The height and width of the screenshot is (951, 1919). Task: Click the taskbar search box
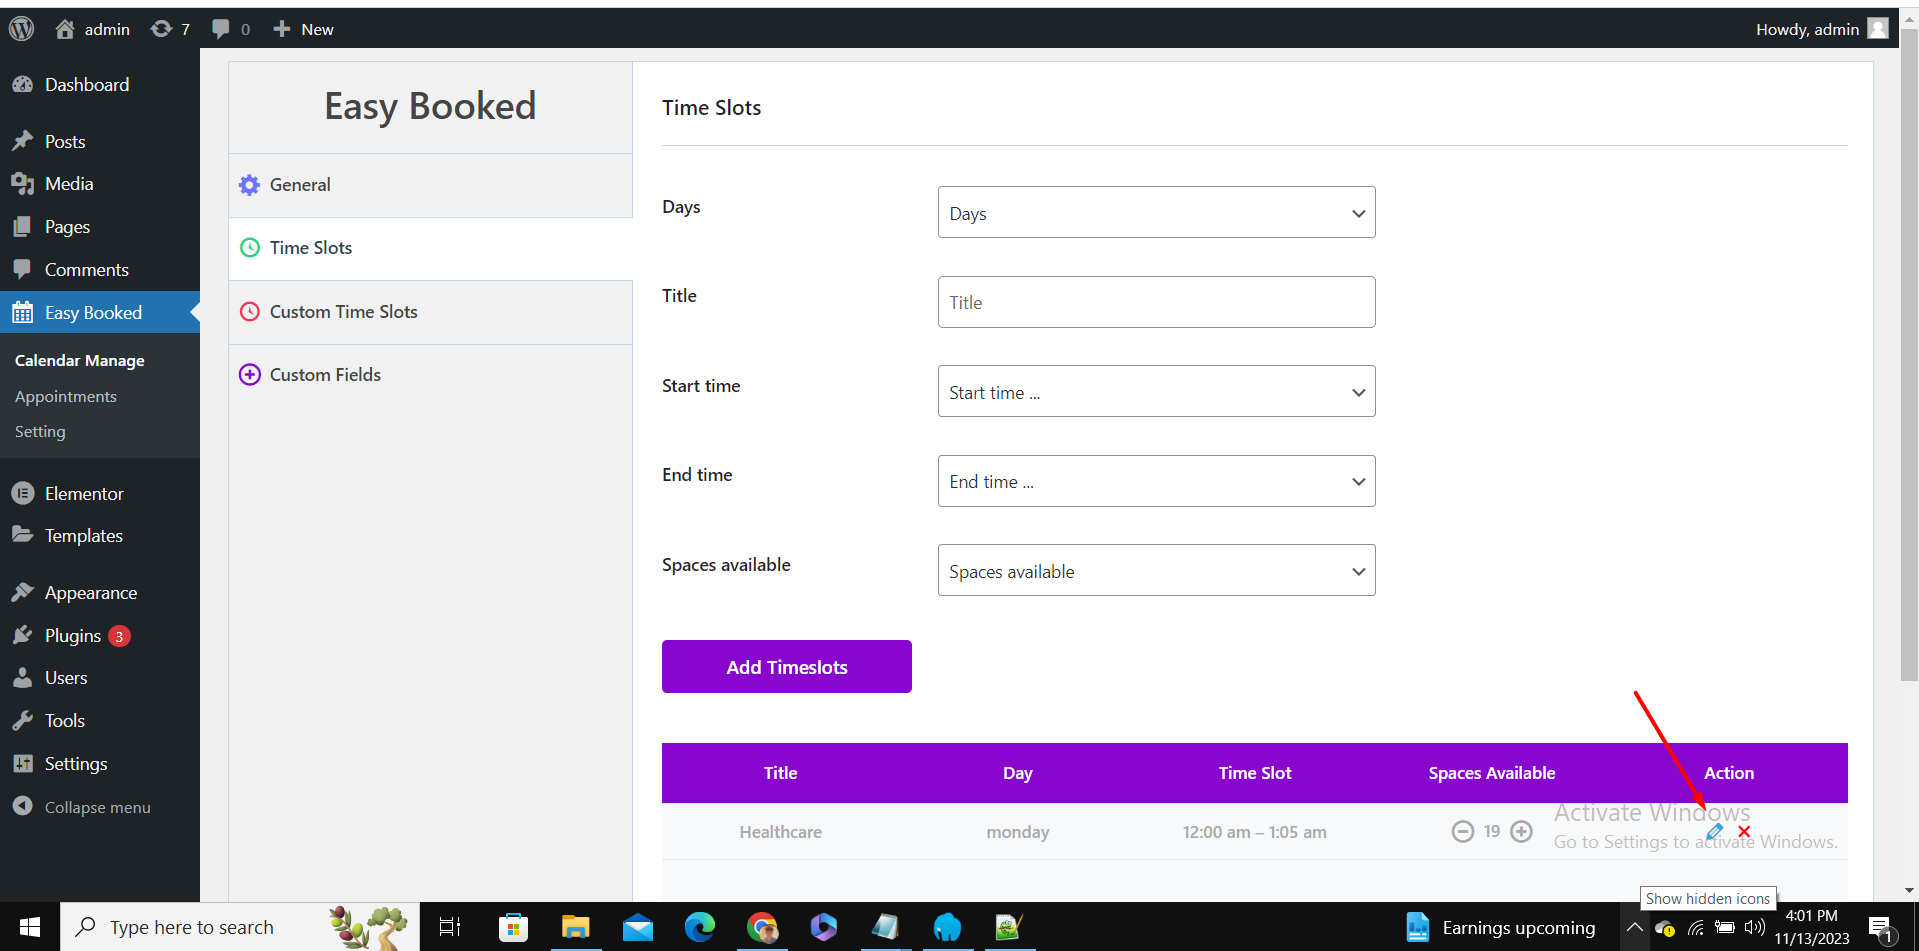coord(240,927)
